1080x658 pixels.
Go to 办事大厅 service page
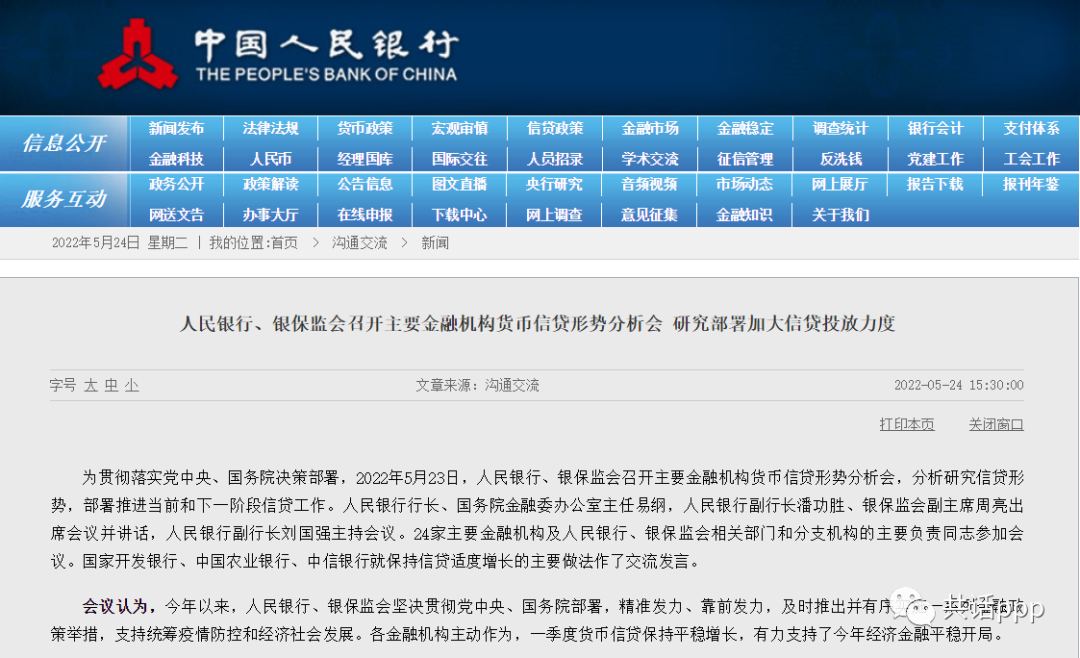271,215
